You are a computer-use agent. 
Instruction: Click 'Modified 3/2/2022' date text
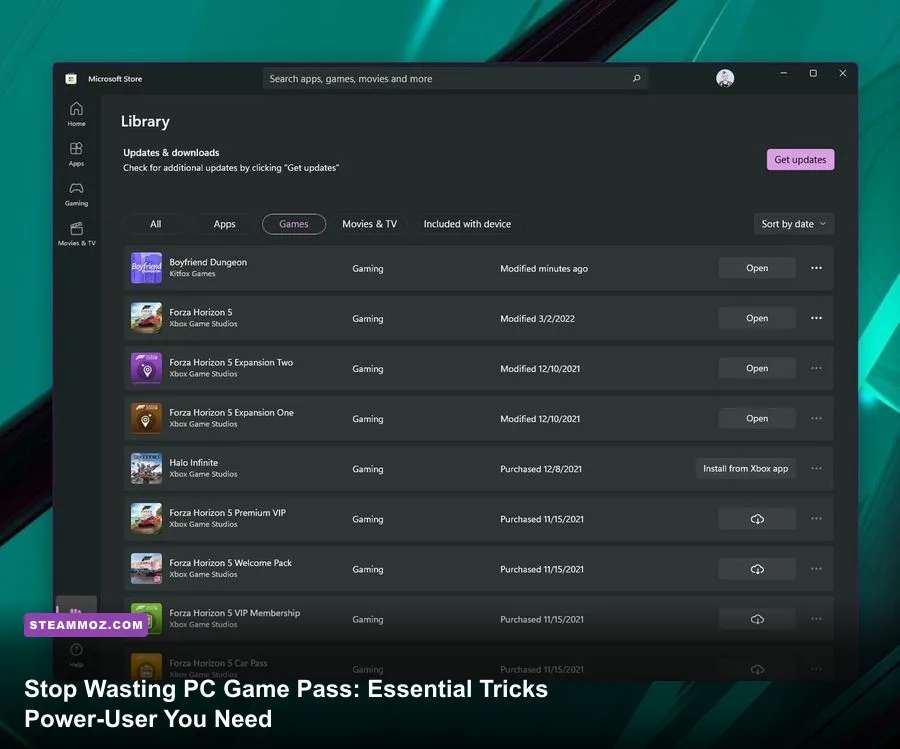(x=537, y=319)
